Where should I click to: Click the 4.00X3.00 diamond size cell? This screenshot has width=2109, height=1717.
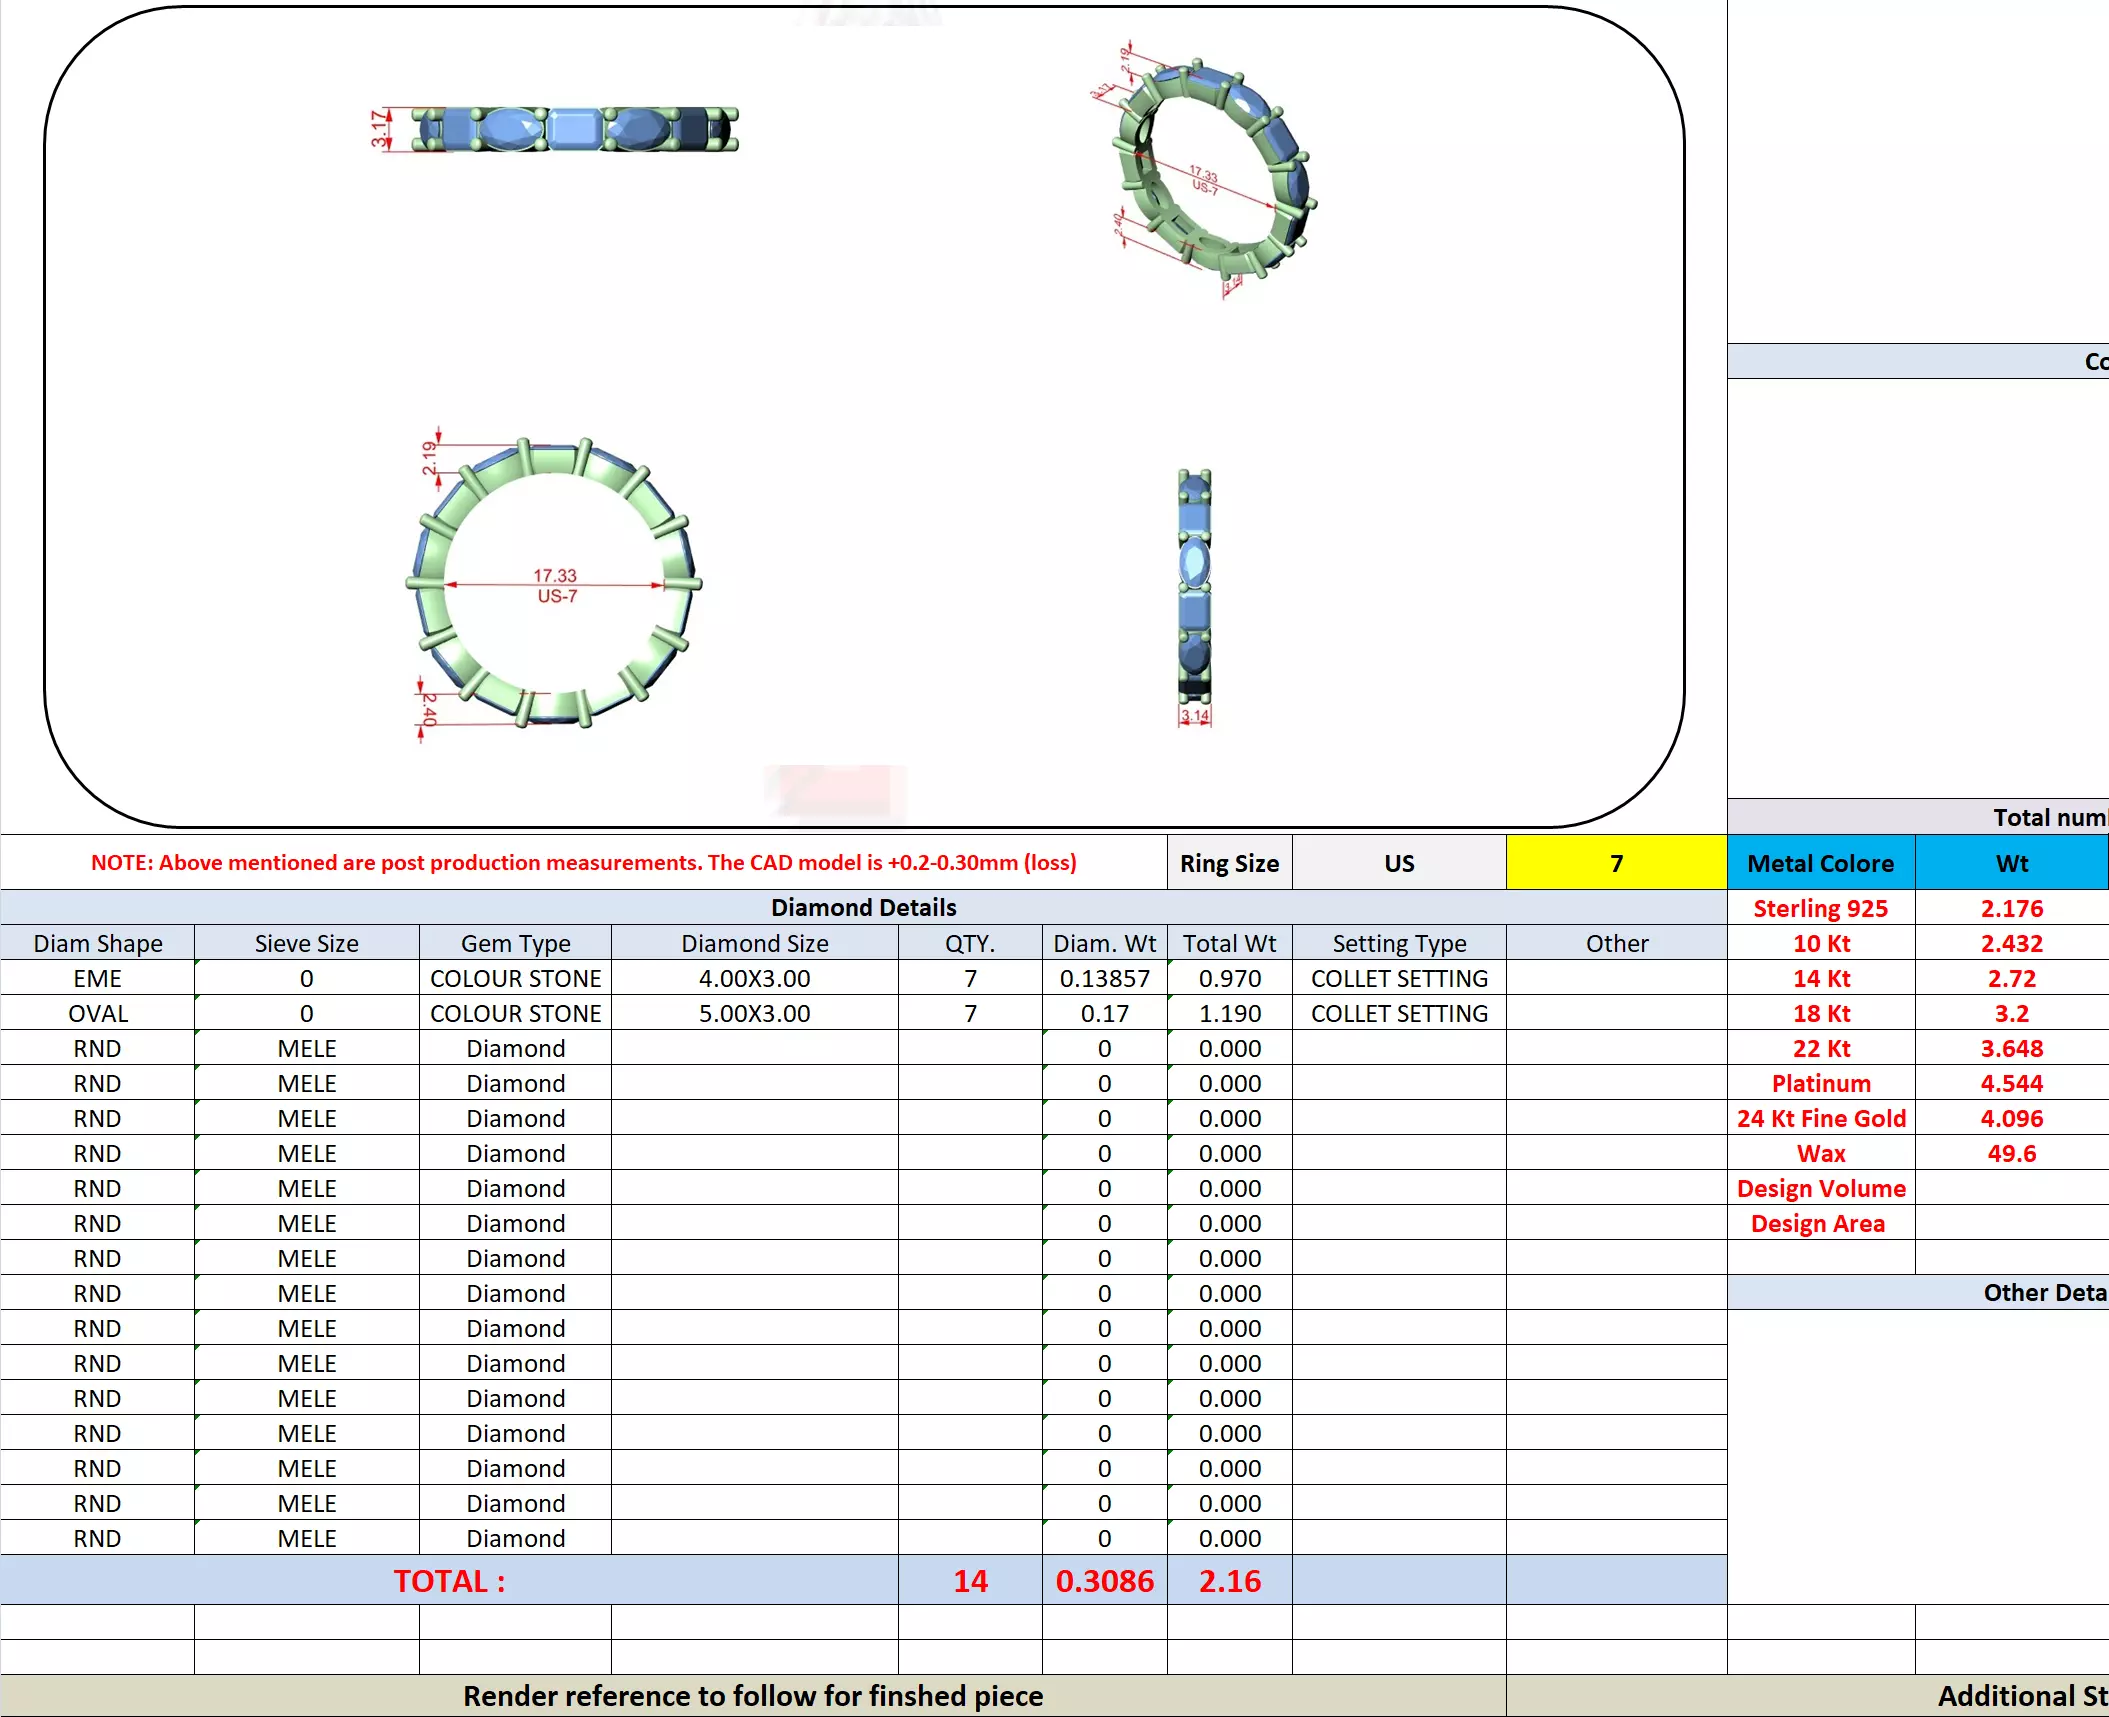(x=754, y=978)
